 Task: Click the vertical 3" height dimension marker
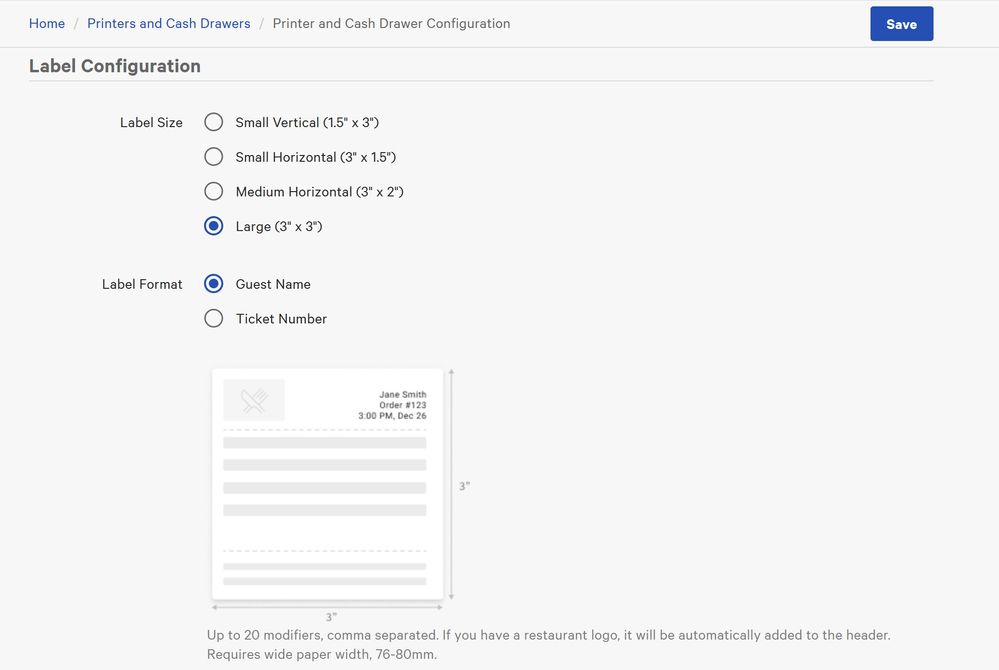coord(463,486)
